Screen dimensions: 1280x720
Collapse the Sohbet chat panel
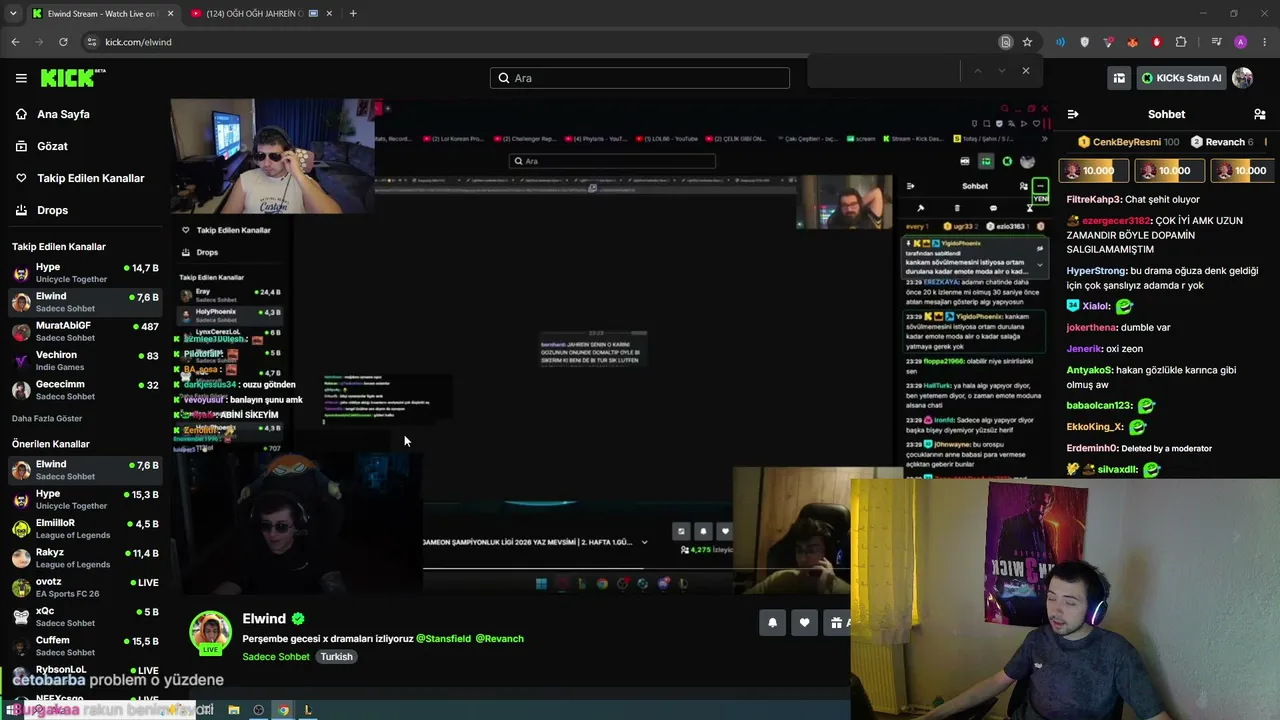(x=1073, y=114)
